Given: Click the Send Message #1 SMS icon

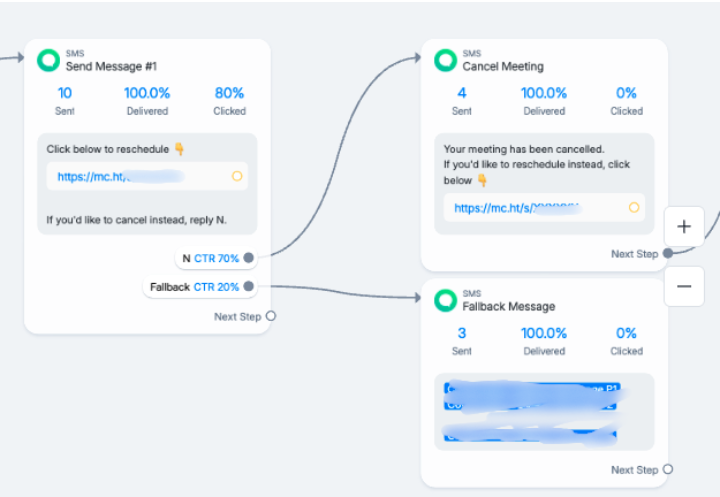Looking at the screenshot, I should [49, 60].
